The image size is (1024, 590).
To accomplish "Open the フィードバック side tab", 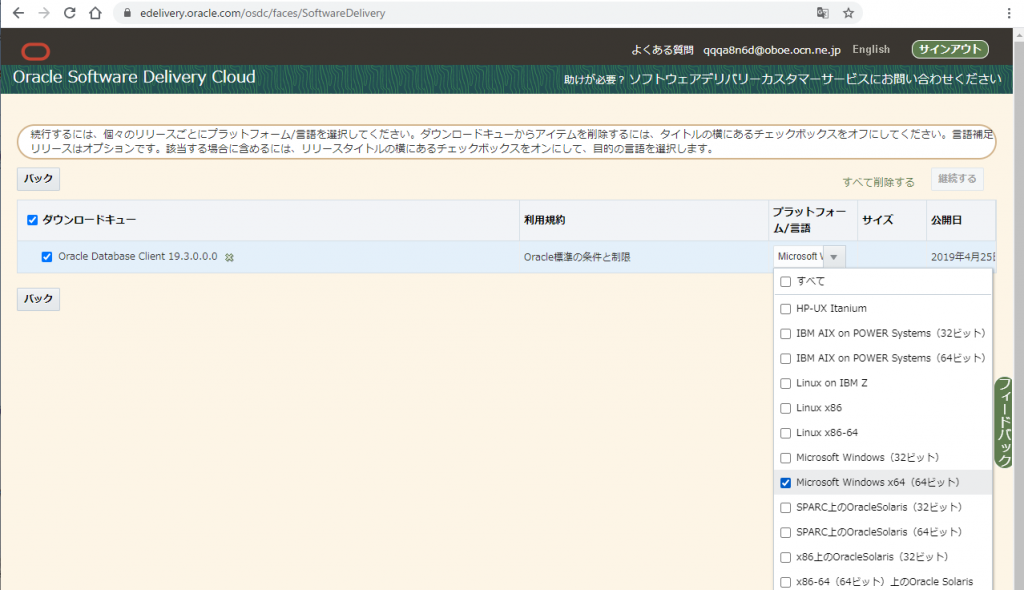I will tap(1006, 422).
